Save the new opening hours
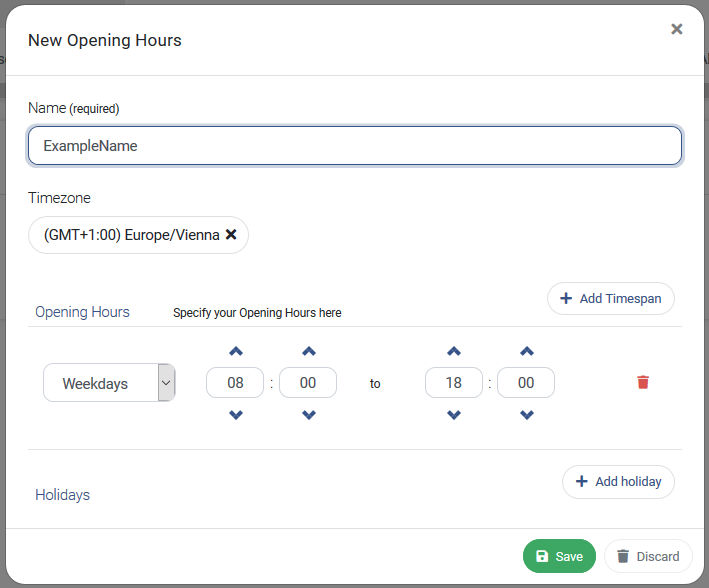 pos(559,556)
